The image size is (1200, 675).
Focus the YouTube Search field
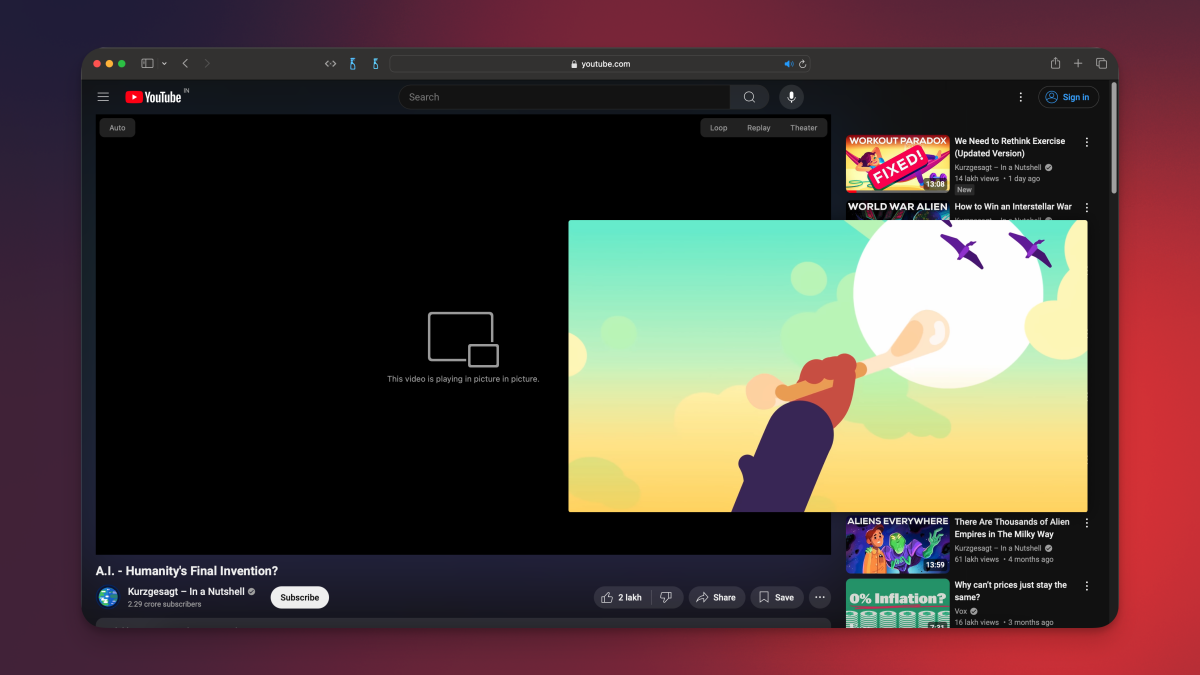pyautogui.click(x=565, y=97)
